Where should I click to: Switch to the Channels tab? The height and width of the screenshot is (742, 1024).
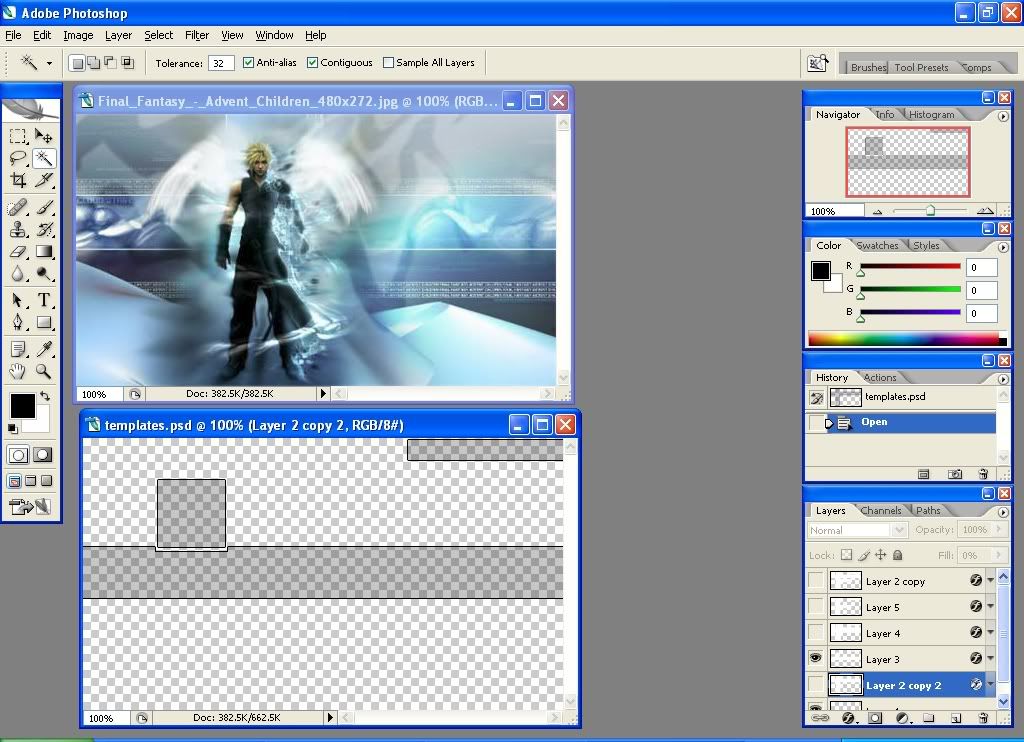coord(880,510)
